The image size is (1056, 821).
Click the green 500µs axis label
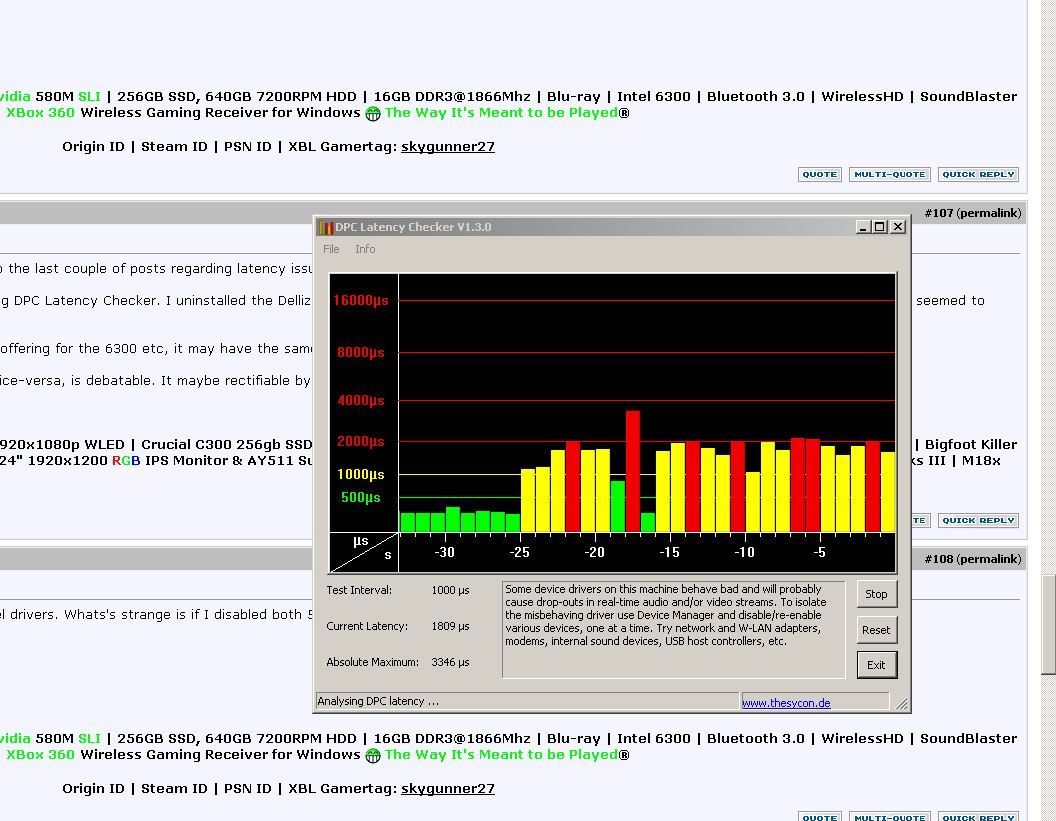[361, 498]
